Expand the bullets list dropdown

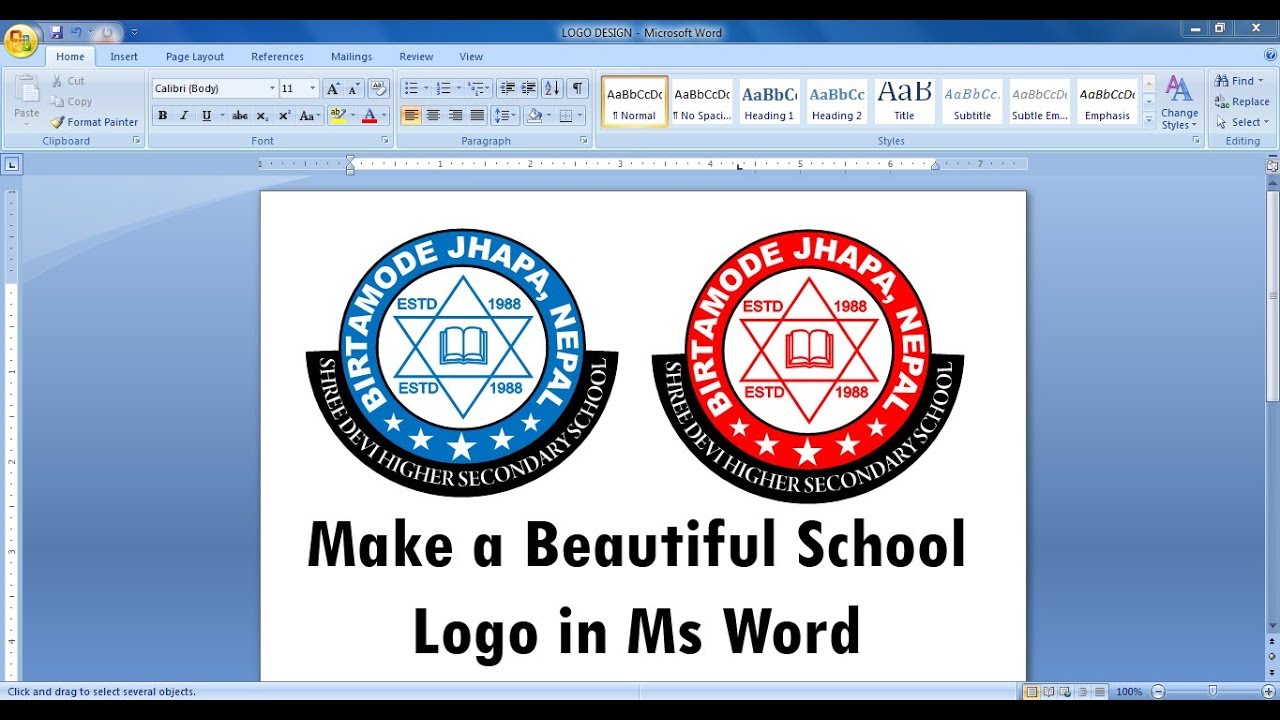pyautogui.click(x=426, y=88)
